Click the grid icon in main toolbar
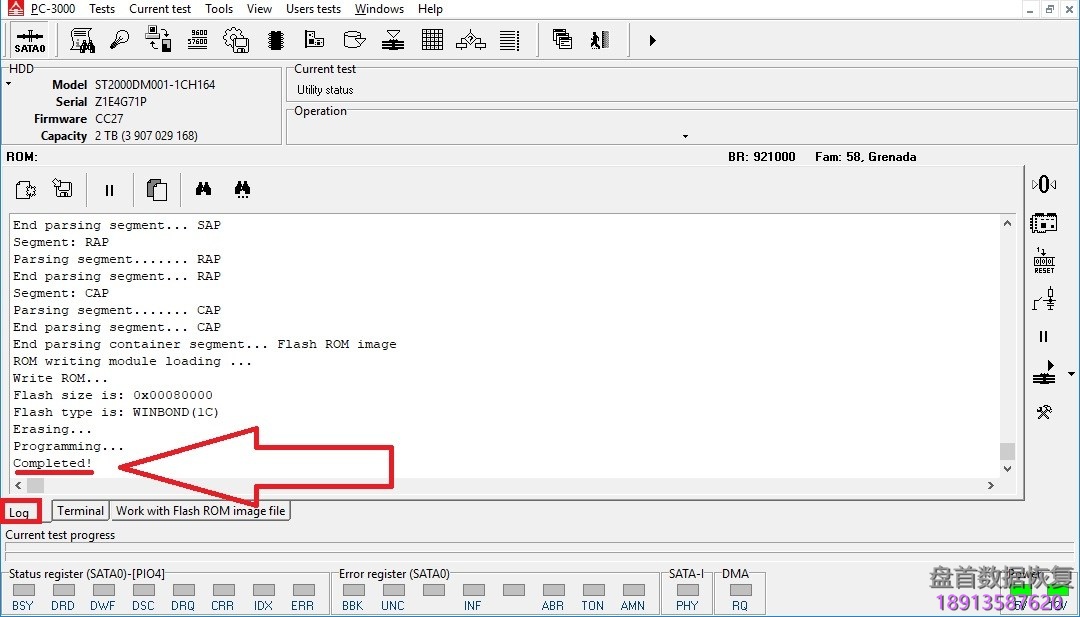 click(432, 40)
